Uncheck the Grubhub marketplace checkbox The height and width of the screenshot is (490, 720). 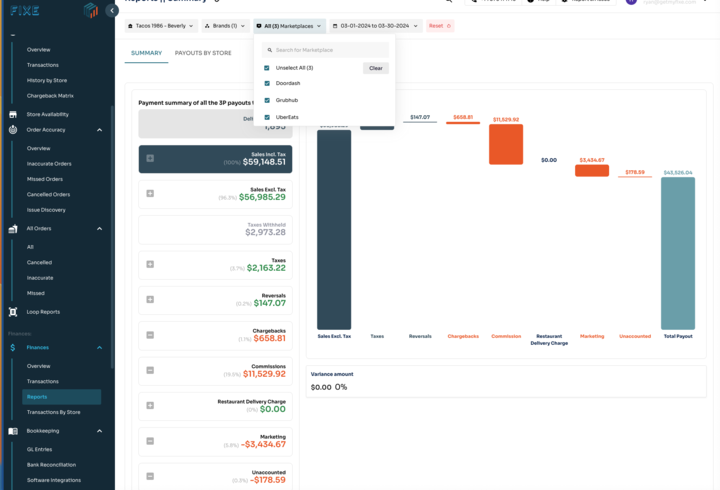[267, 101]
